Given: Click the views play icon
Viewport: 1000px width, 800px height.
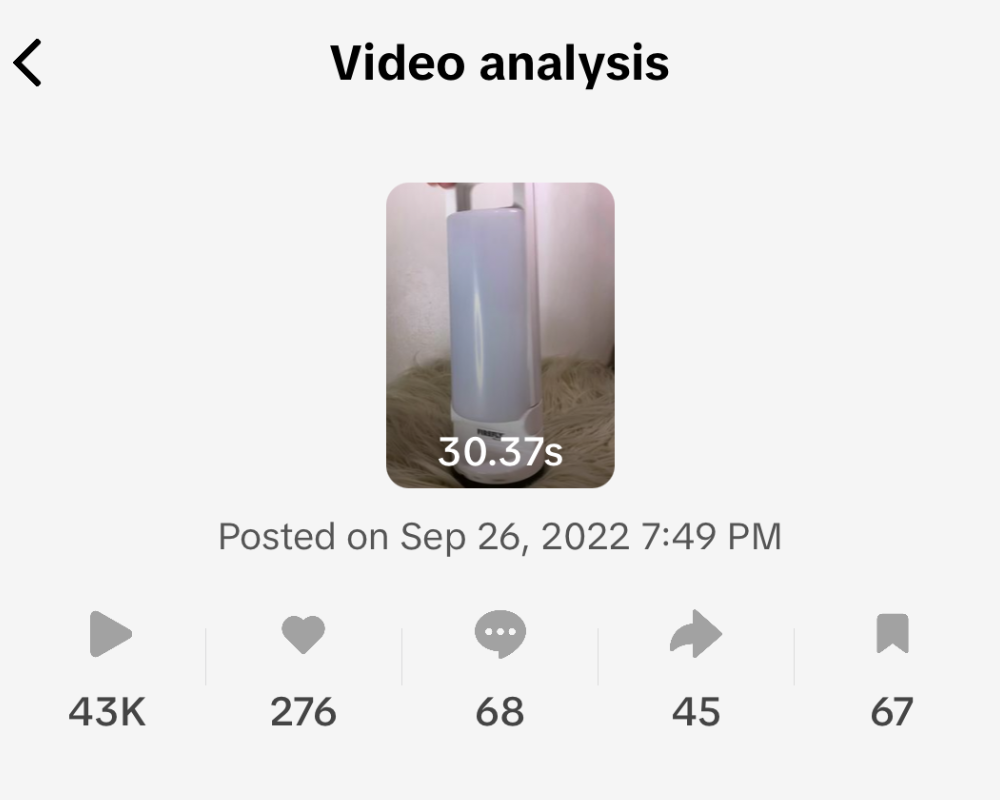Looking at the screenshot, I should coord(109,634).
